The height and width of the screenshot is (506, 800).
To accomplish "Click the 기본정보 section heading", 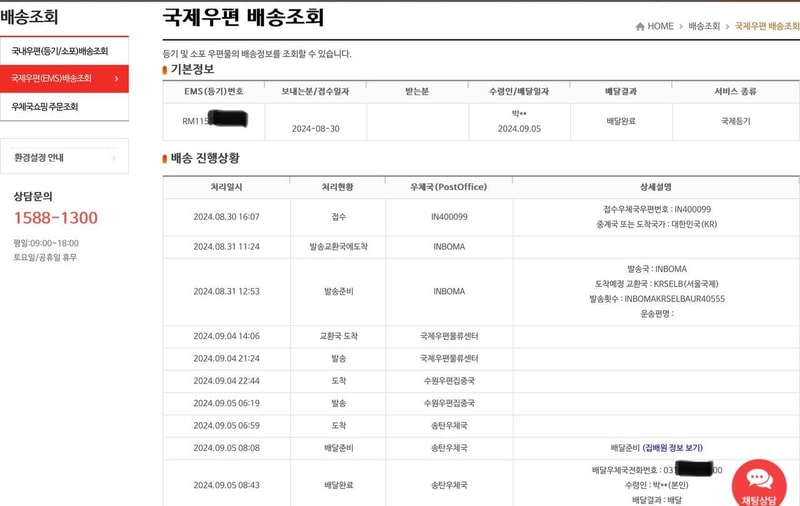I will 192,69.
